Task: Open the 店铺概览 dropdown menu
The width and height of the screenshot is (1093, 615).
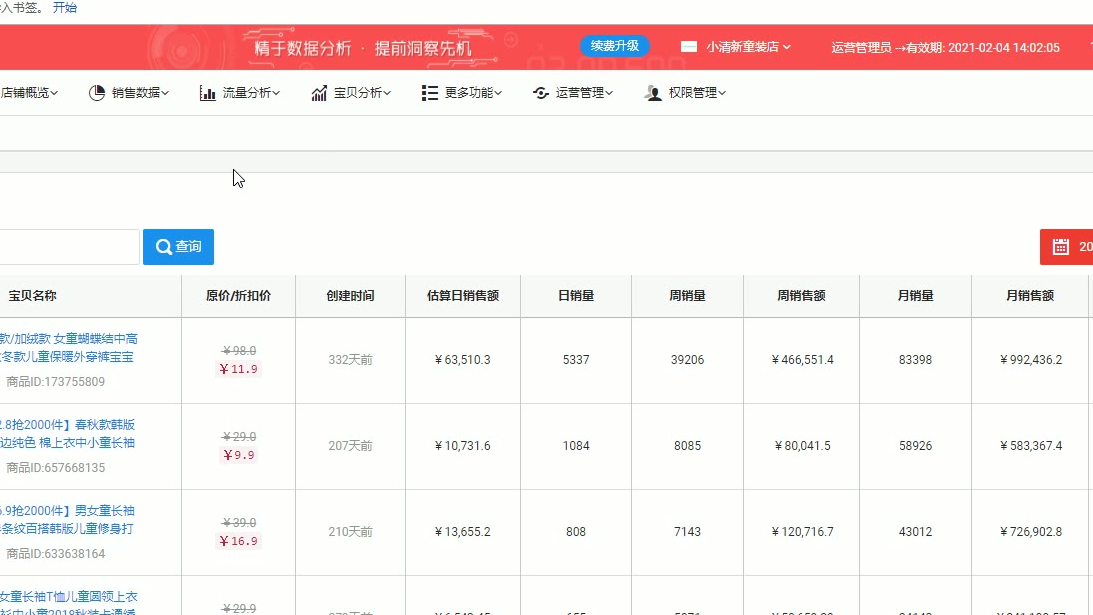Action: 29,93
